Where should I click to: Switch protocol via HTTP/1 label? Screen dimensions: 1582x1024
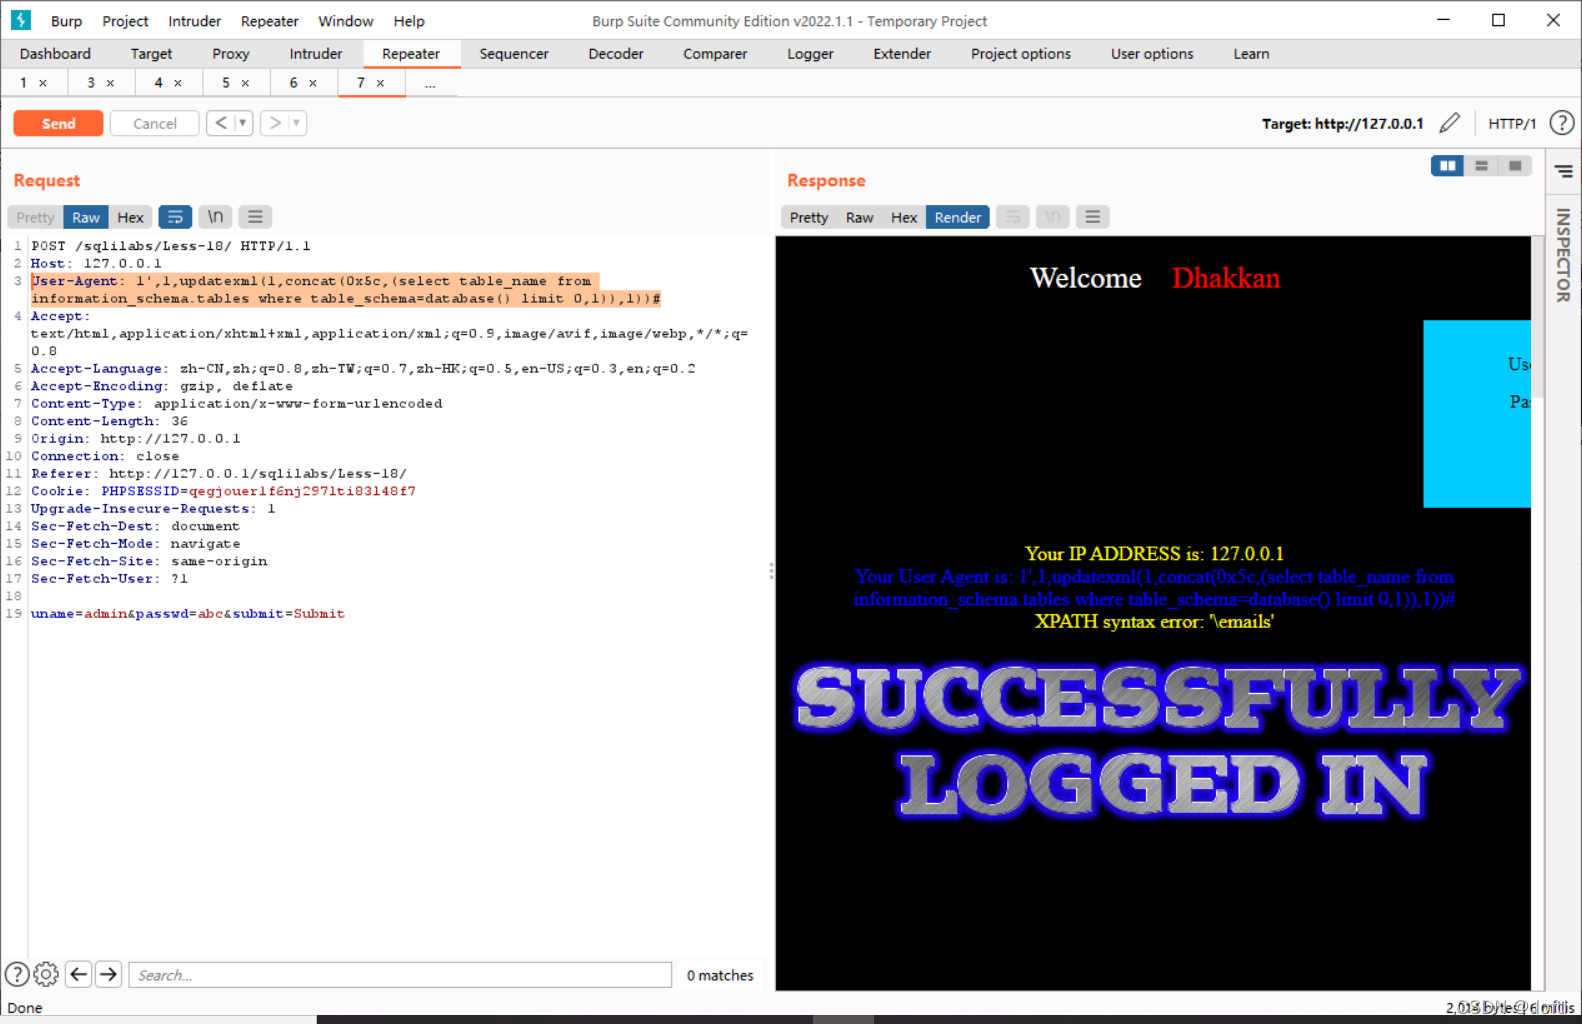tap(1511, 123)
